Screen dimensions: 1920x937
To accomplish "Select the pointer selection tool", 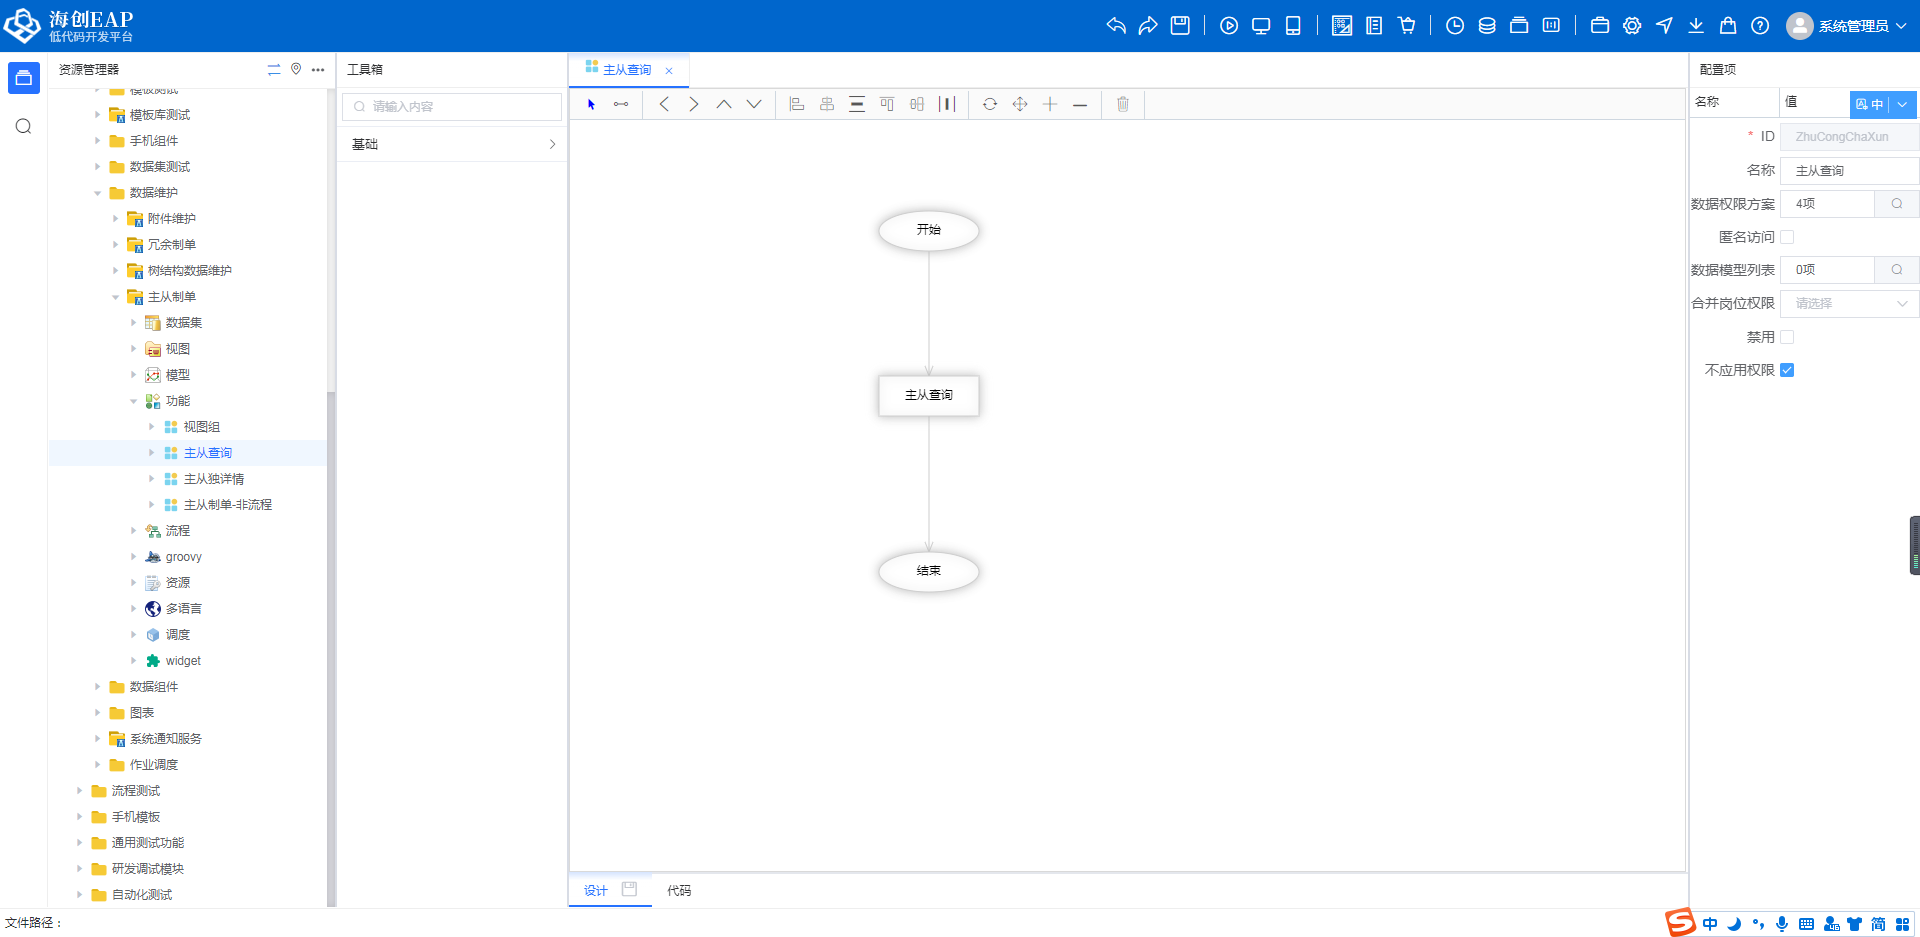I will pyautogui.click(x=591, y=104).
